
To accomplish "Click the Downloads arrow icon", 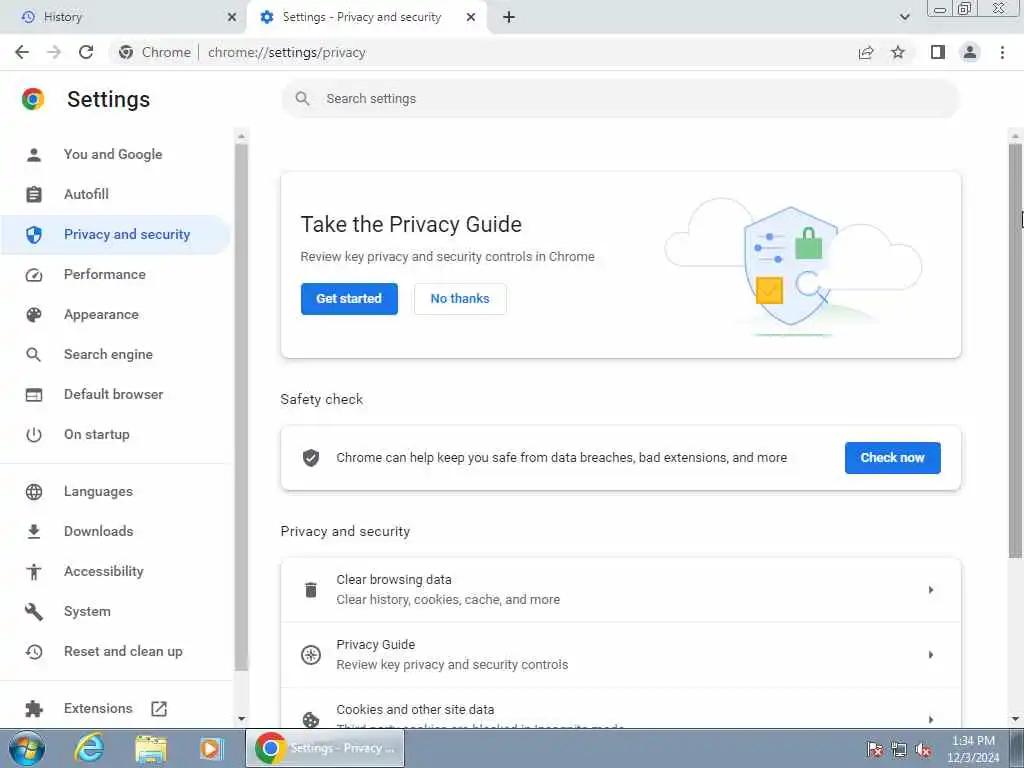I will coord(34,532).
